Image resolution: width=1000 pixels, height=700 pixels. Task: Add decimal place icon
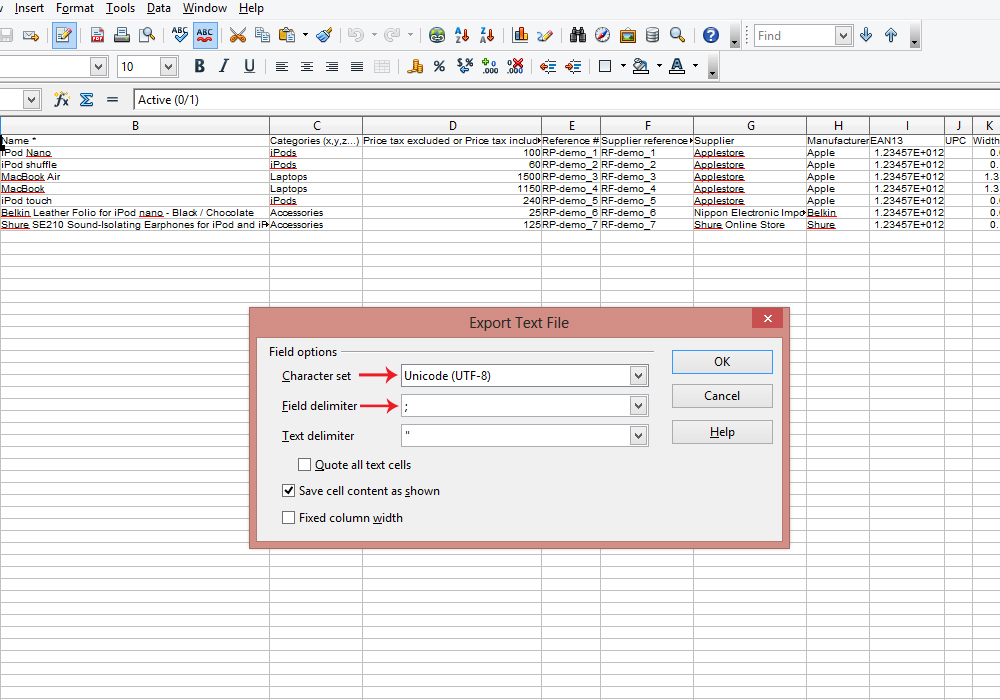490,66
